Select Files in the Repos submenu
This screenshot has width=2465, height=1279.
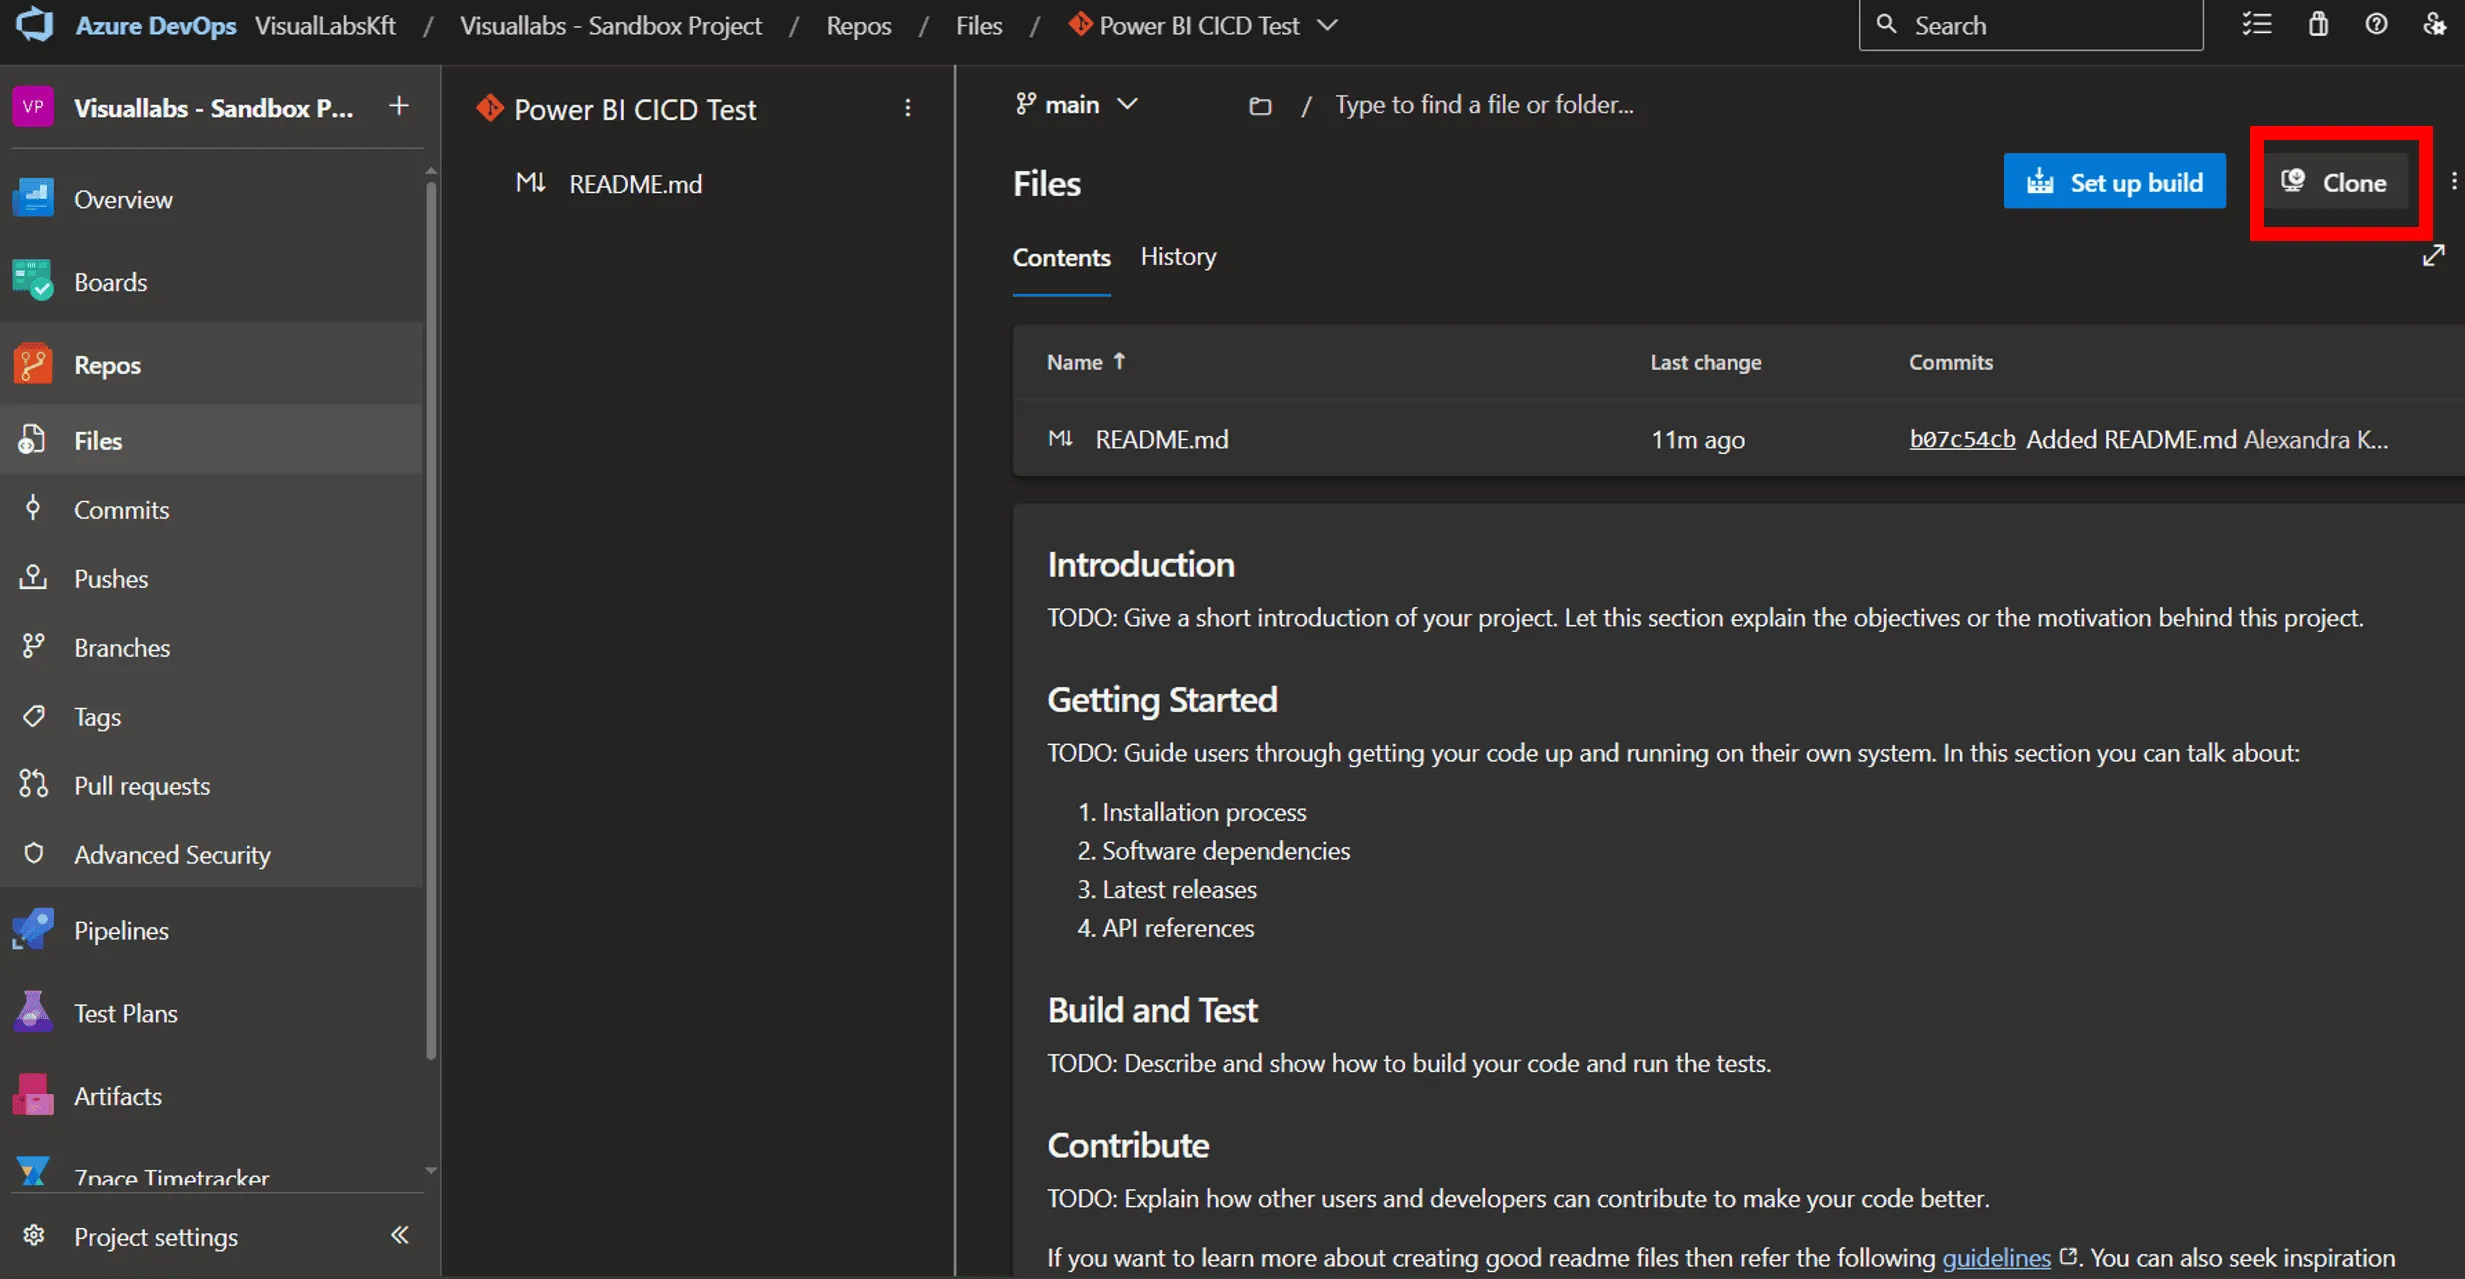[x=212, y=440]
